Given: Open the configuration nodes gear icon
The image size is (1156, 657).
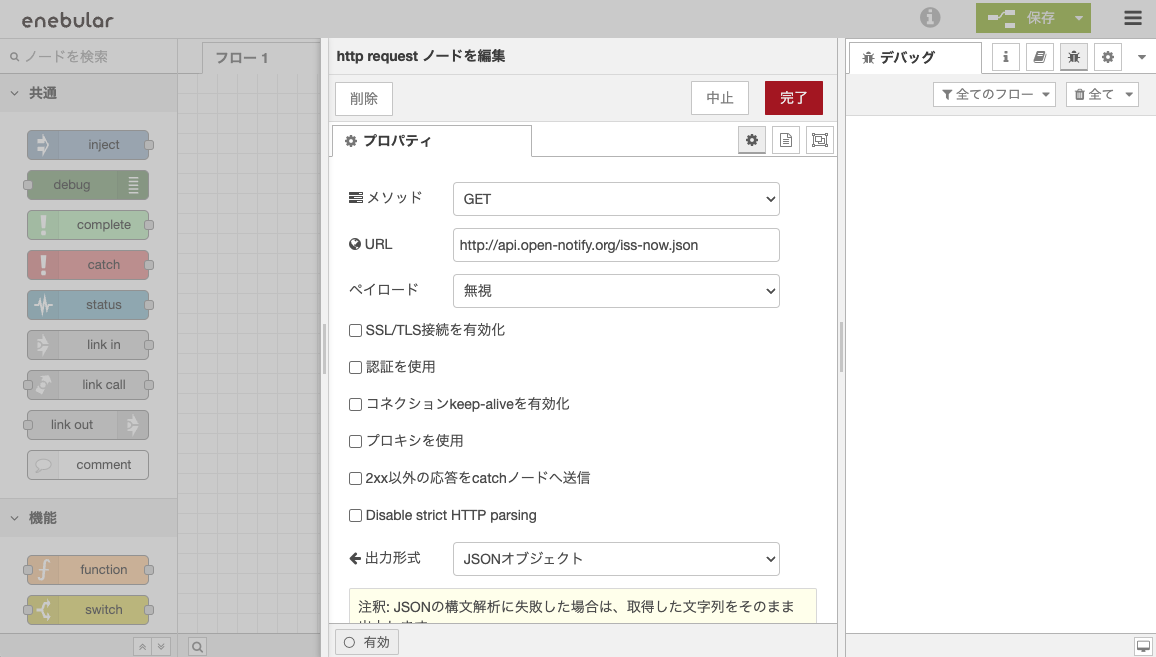Looking at the screenshot, I should tap(1107, 57).
